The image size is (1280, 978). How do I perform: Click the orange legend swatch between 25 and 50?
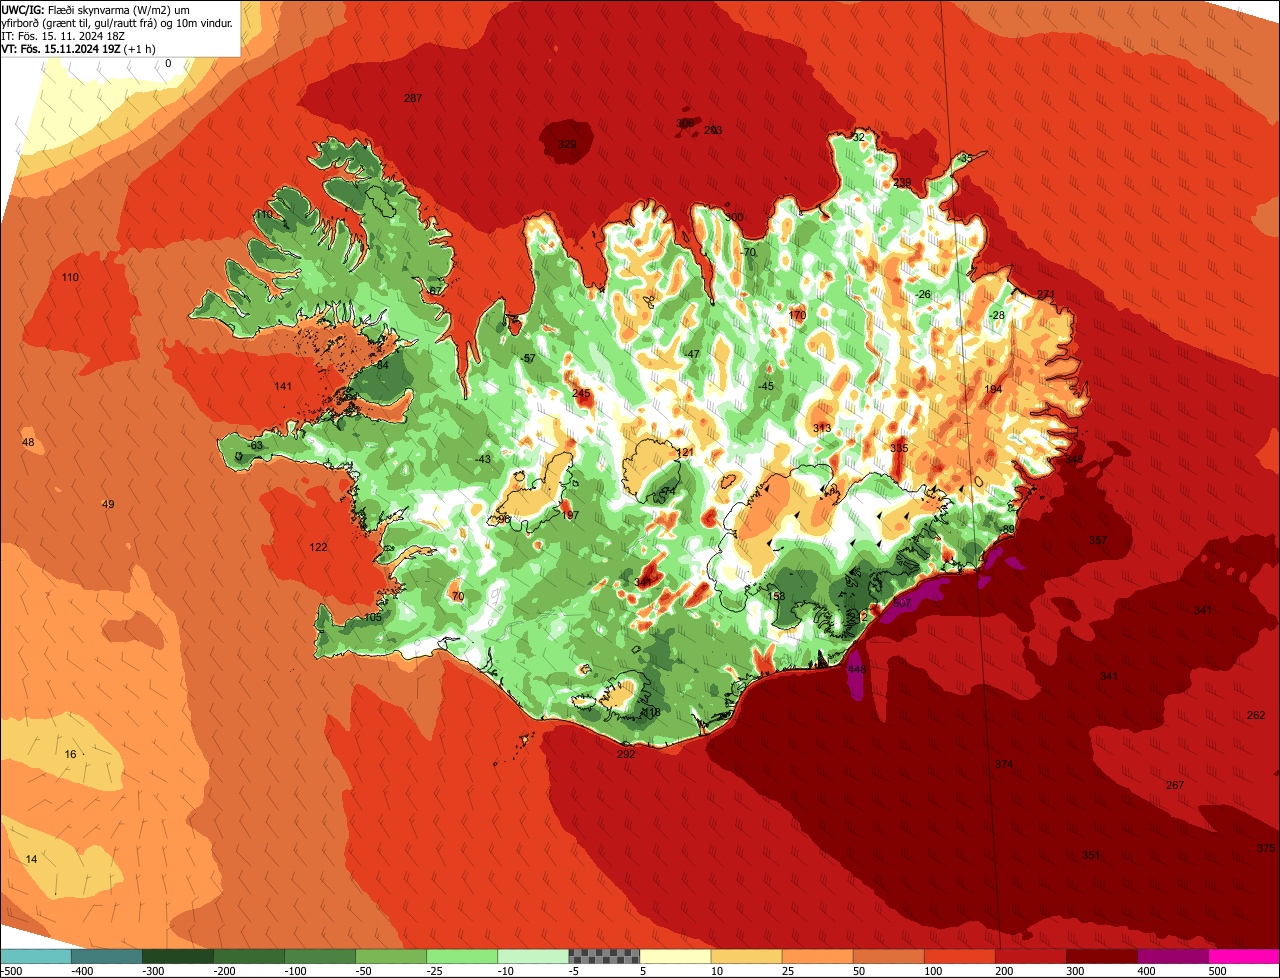[817, 956]
